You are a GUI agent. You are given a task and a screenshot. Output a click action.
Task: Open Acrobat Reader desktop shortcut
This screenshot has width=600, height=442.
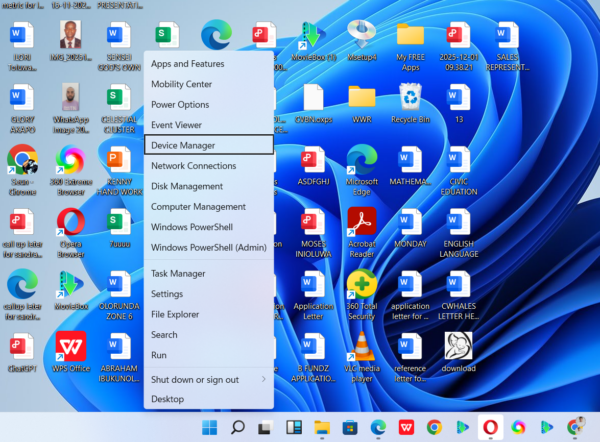tap(361, 220)
